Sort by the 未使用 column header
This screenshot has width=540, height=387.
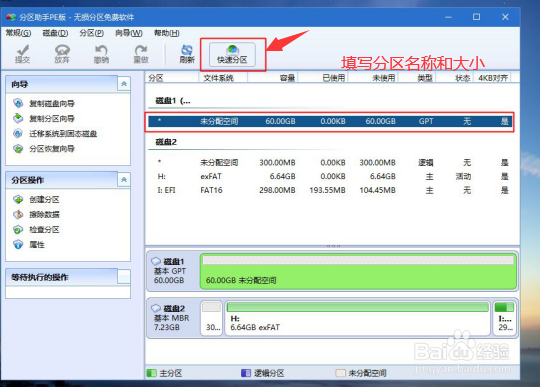pos(373,78)
